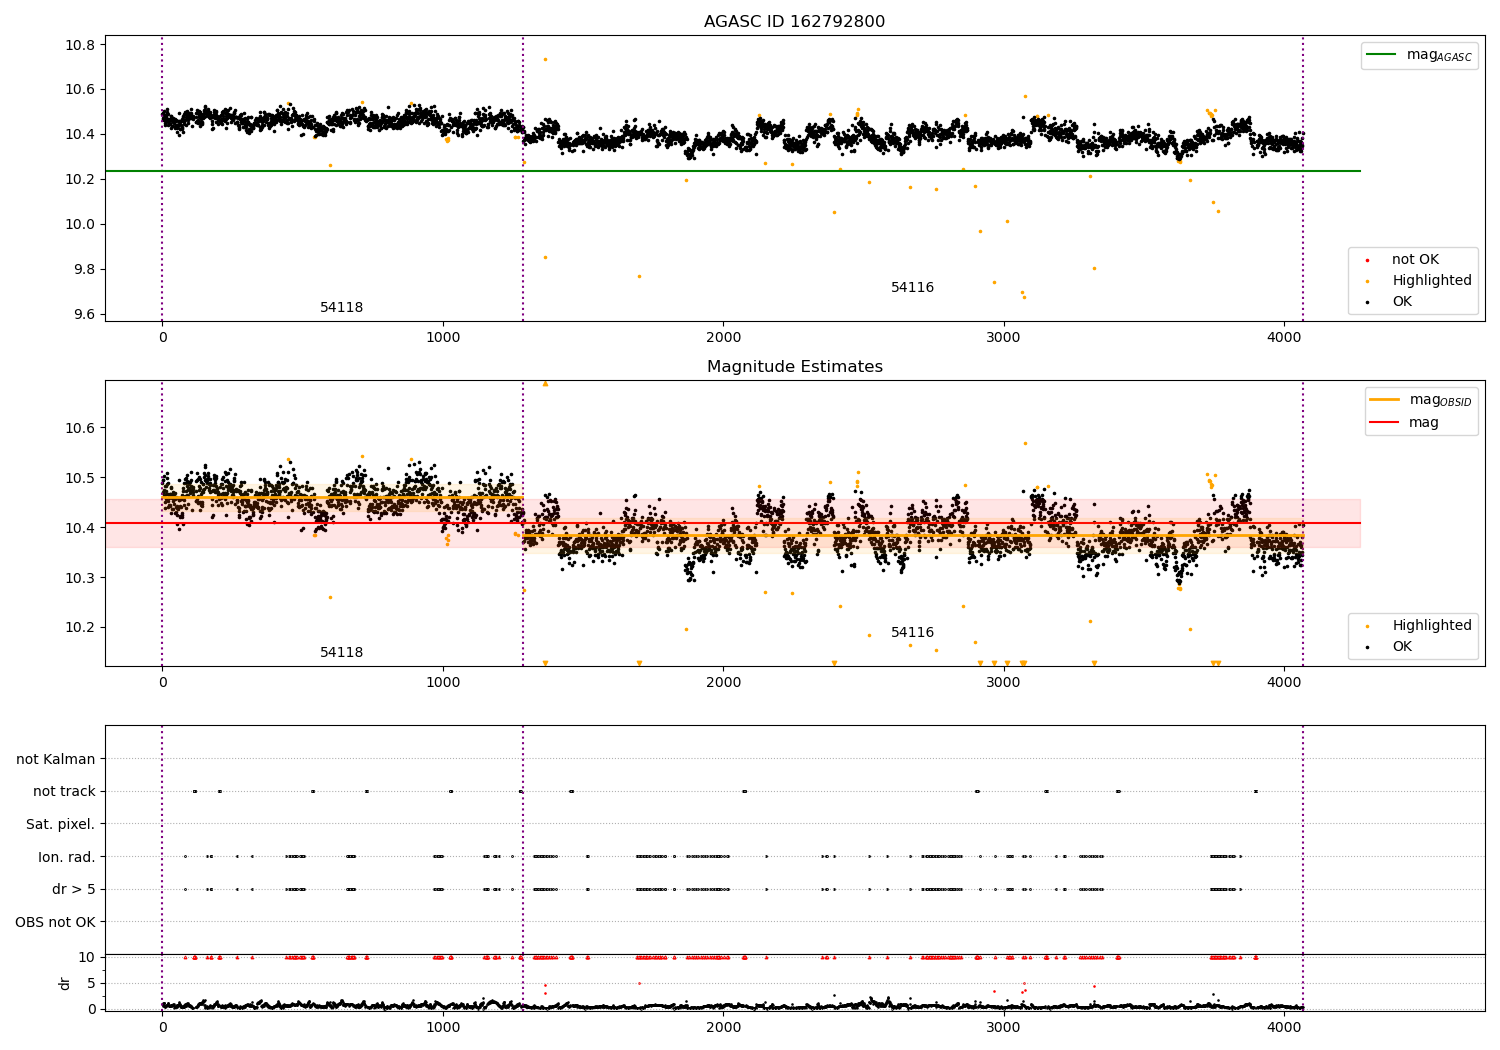Click the 10.3 y-axis tick on middle plot
The width and height of the screenshot is (1500, 1050).
tap(80, 579)
